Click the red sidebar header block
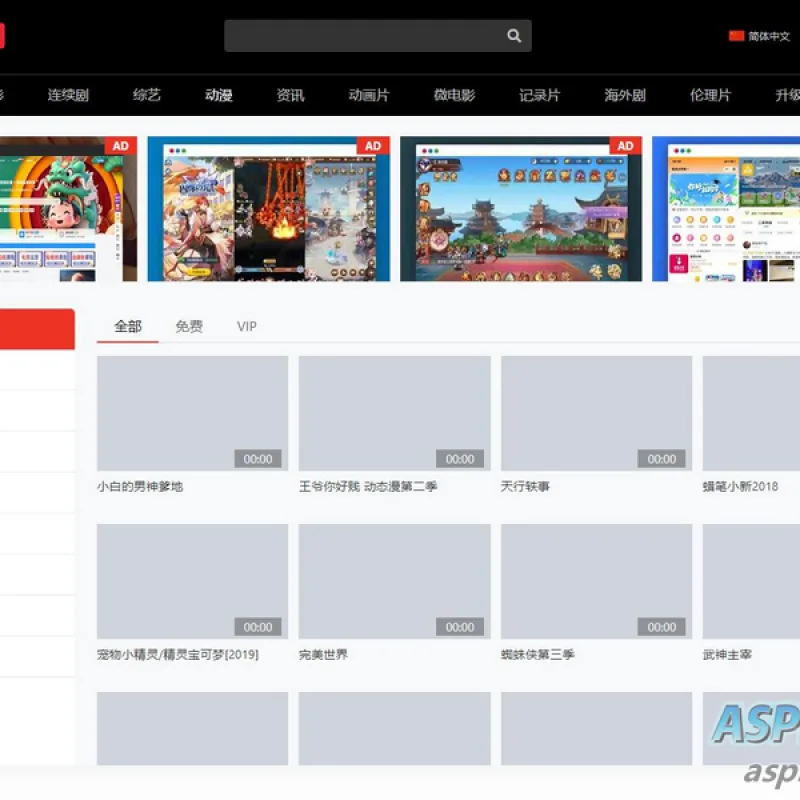 pos(37,329)
